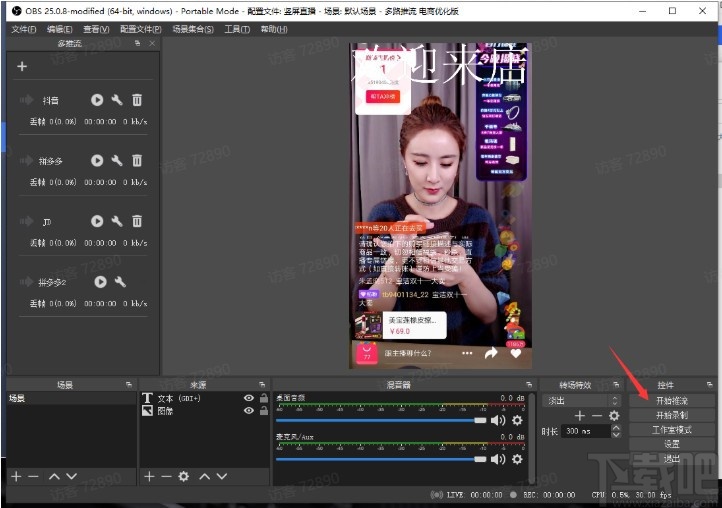The image size is (722, 508).
Task: Toggle visibility of 图像 source
Action: click(249, 410)
